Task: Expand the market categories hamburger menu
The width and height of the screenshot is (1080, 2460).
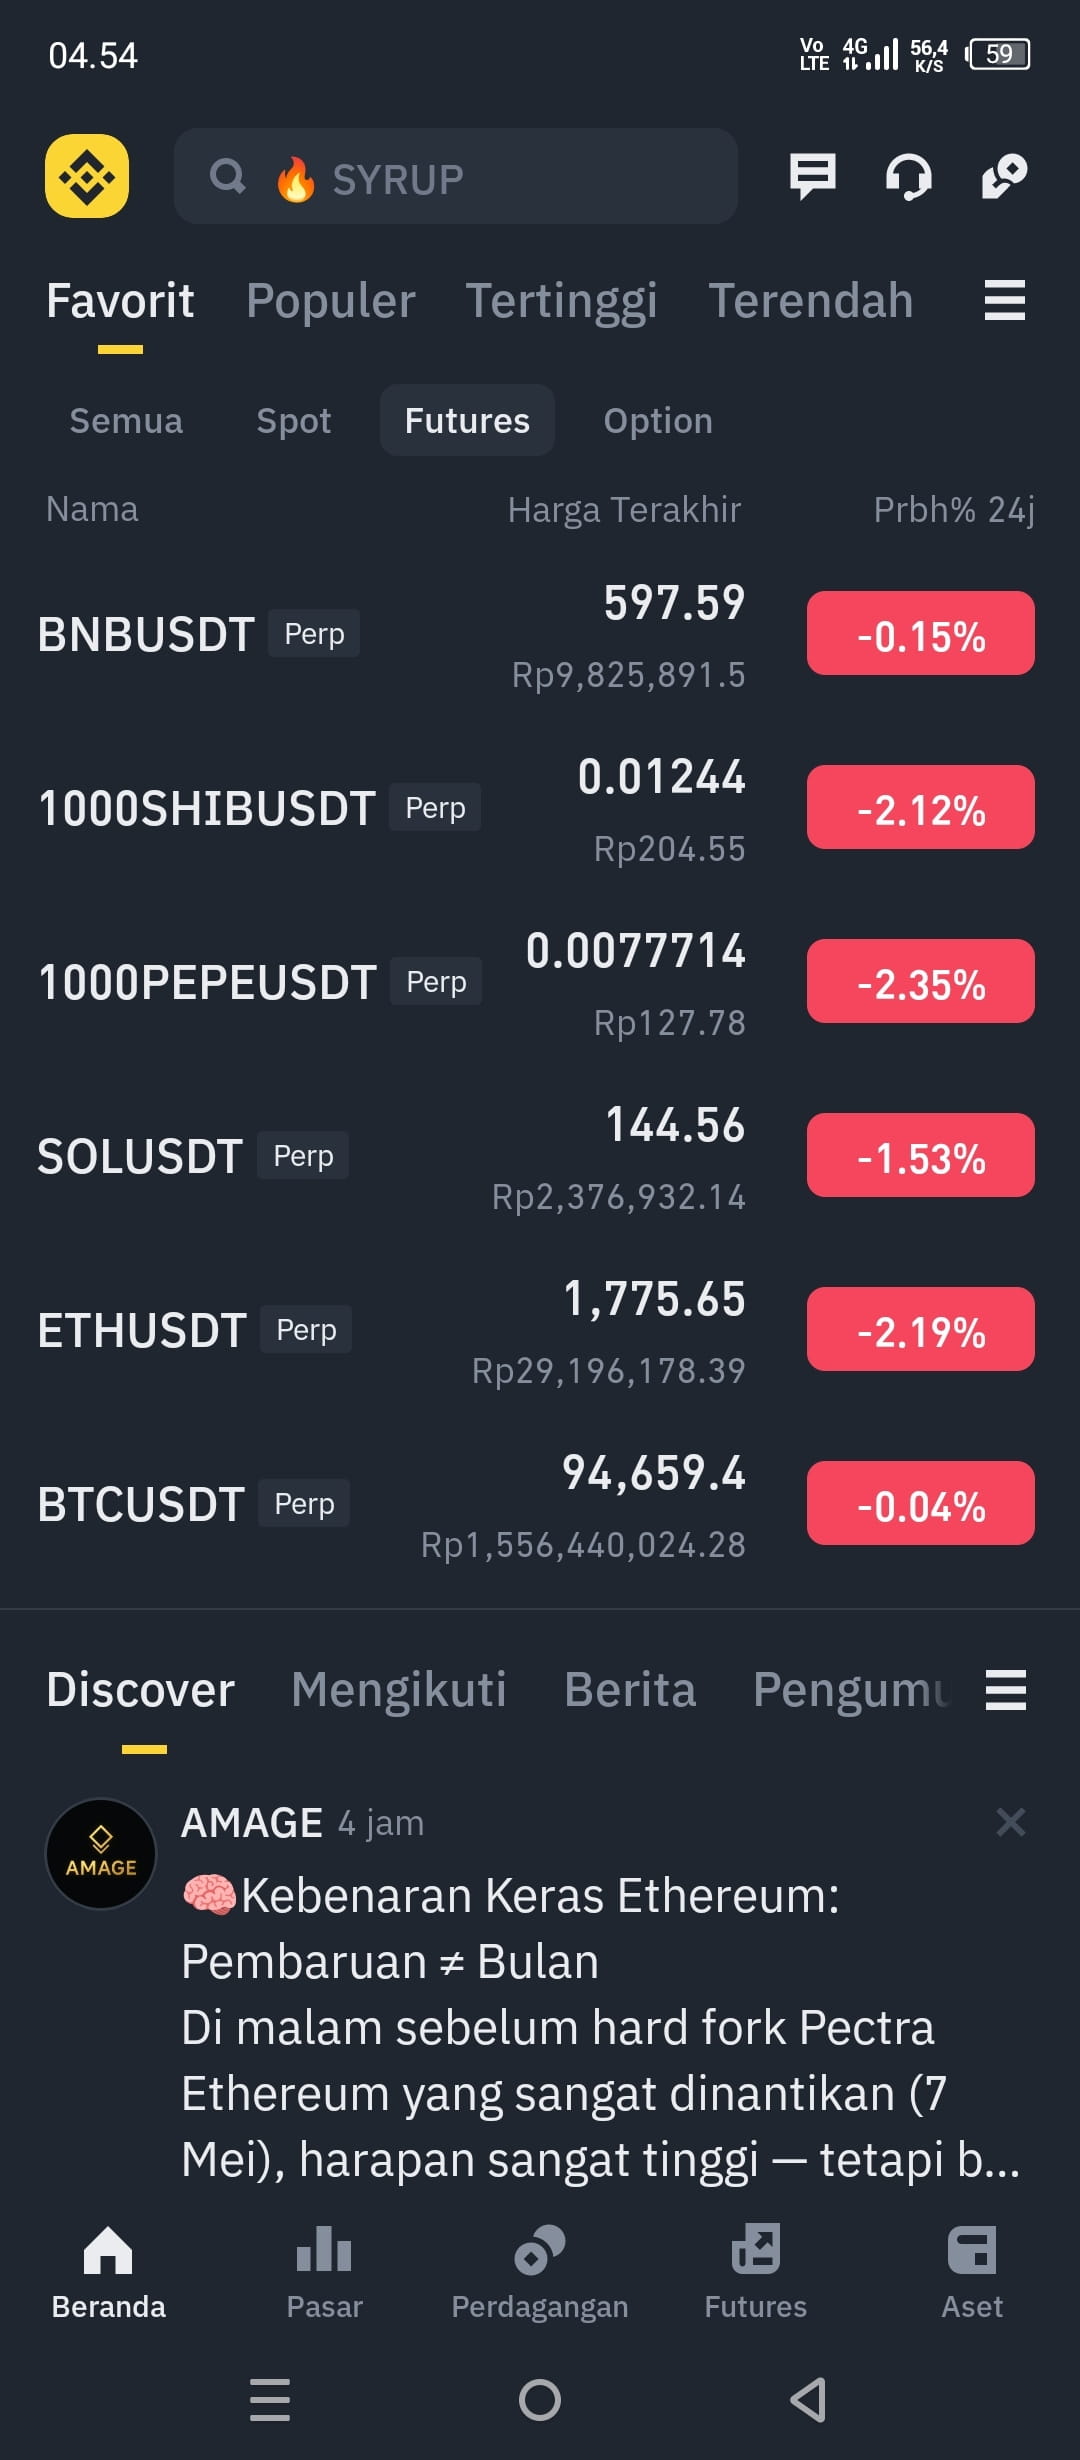Action: click(1005, 300)
